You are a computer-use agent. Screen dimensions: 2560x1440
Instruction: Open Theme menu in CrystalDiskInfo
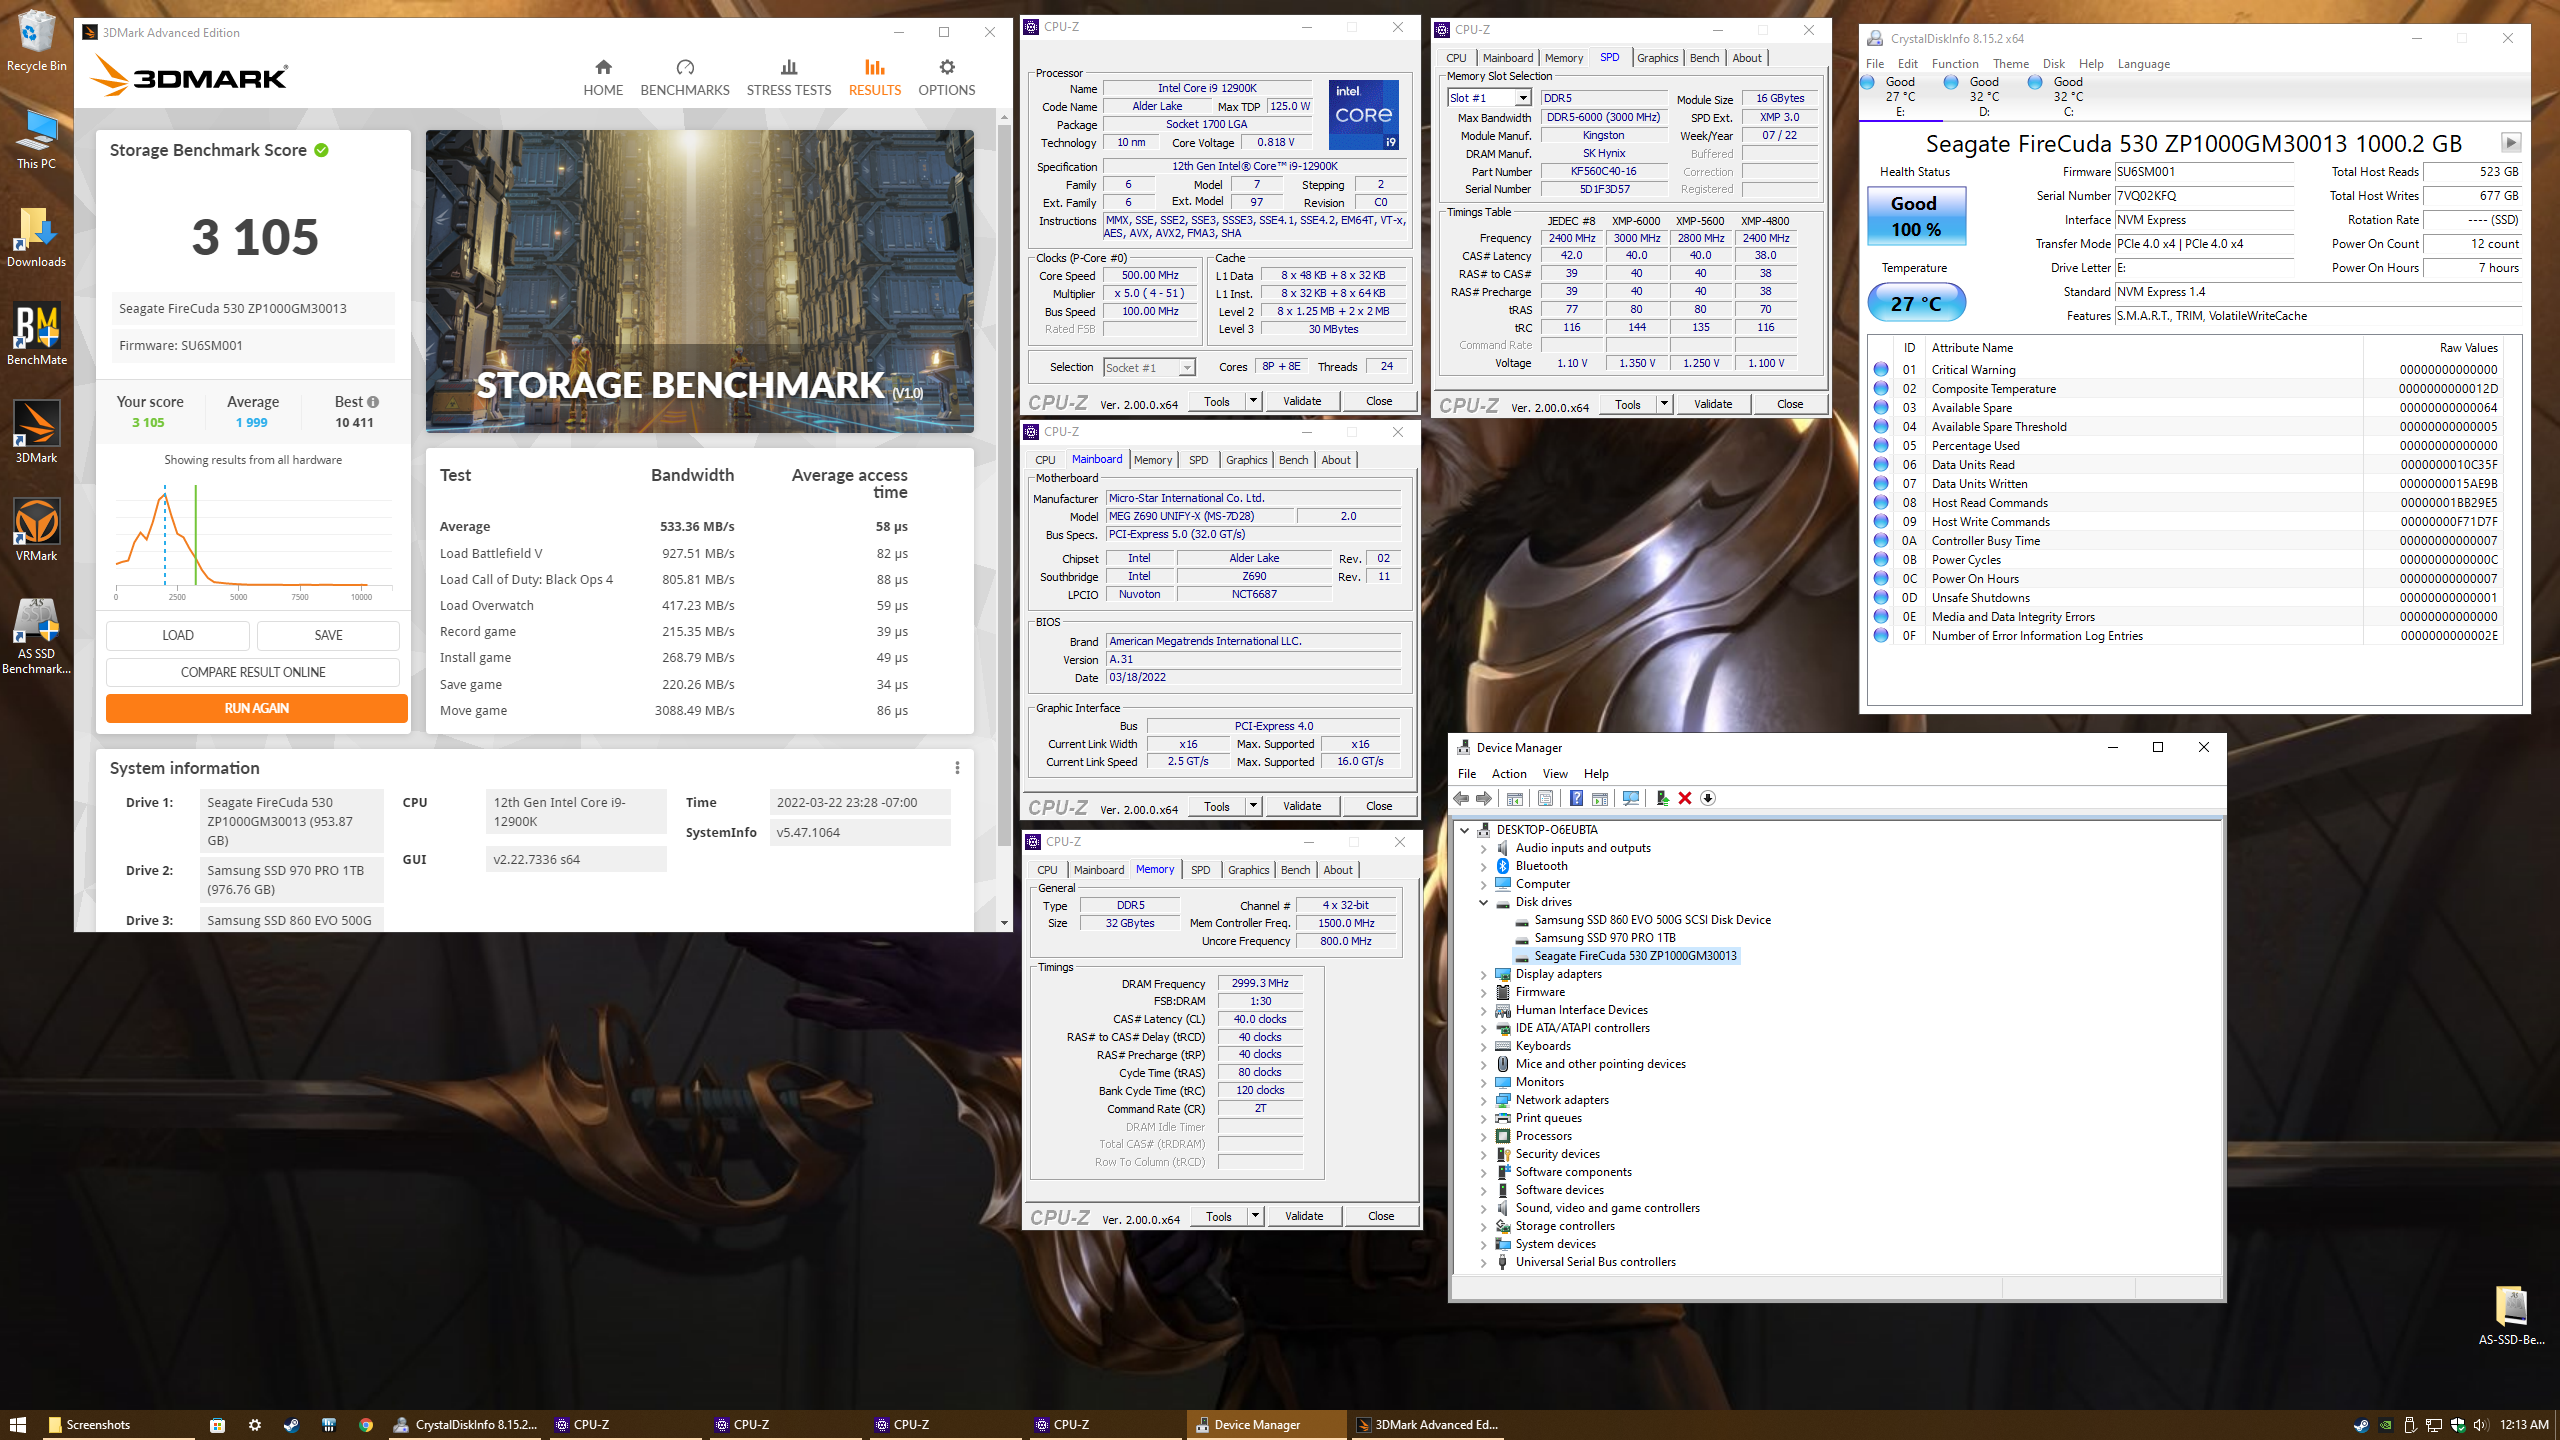click(2010, 64)
